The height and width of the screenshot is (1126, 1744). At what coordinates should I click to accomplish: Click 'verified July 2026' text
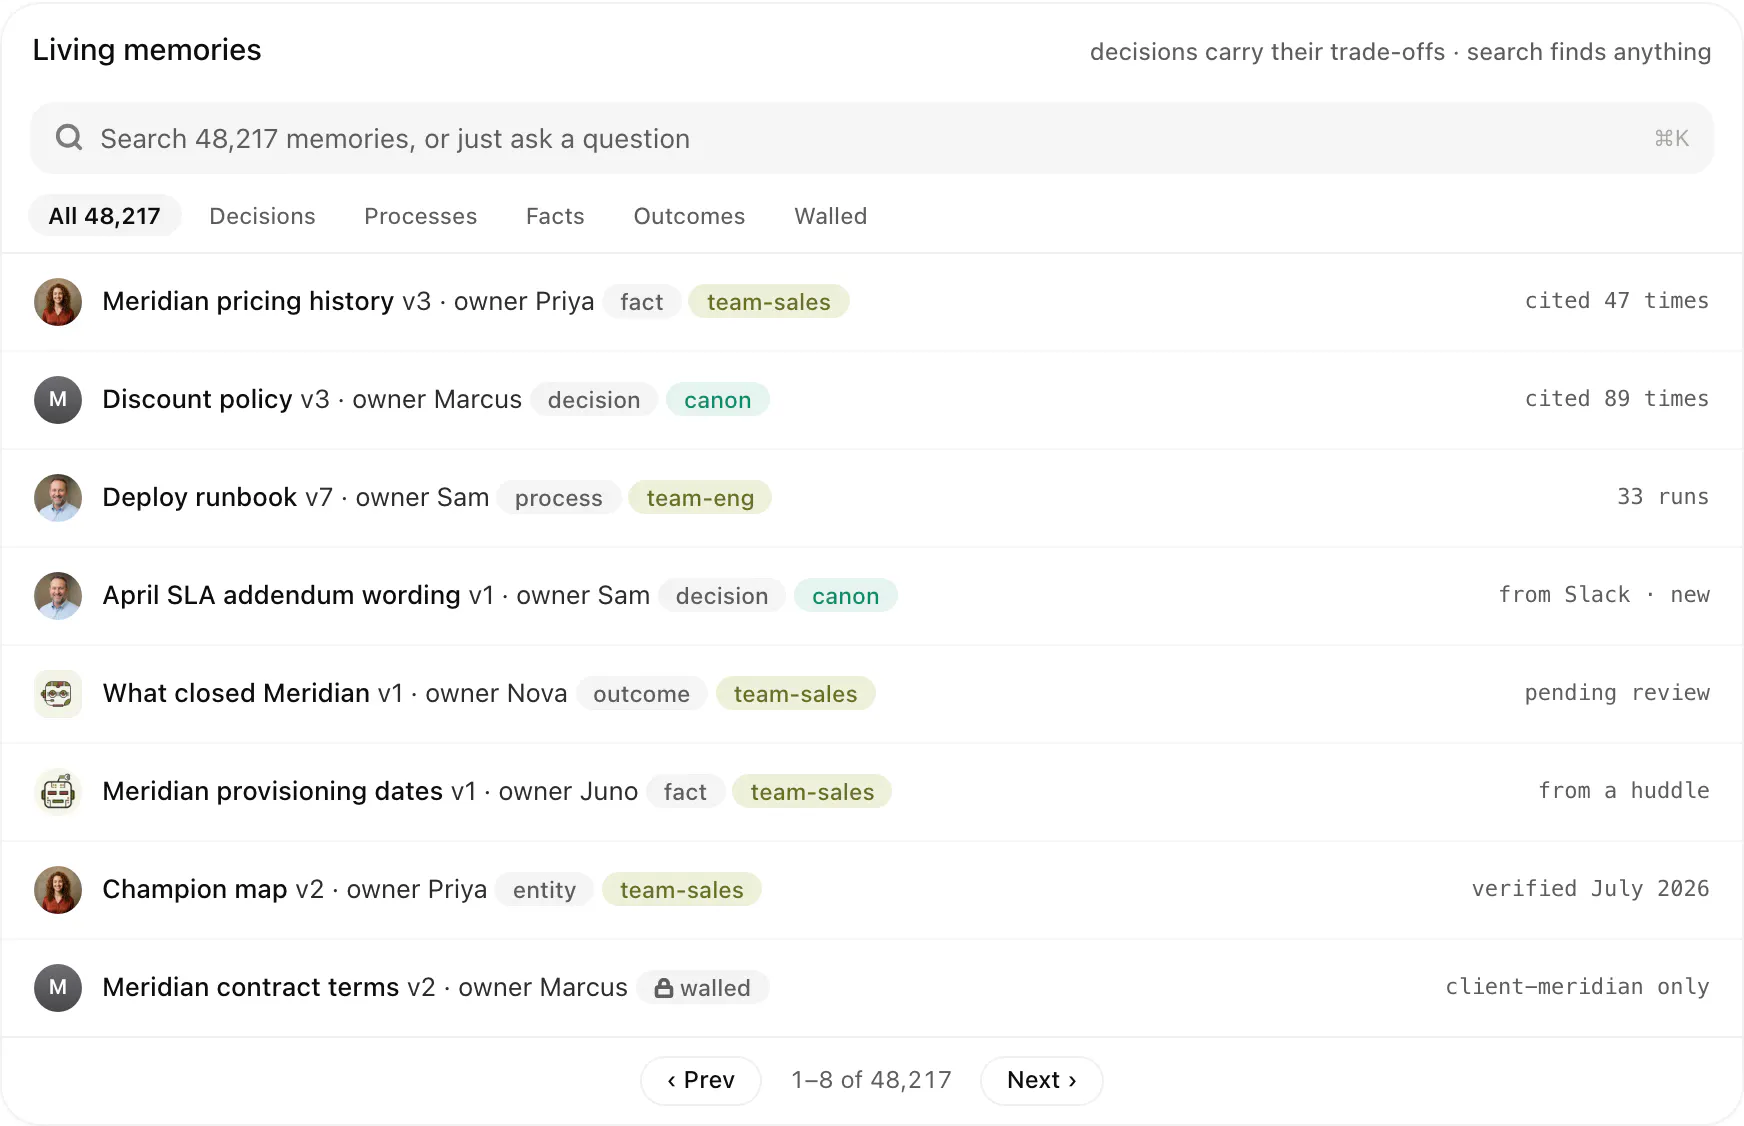pos(1590,889)
